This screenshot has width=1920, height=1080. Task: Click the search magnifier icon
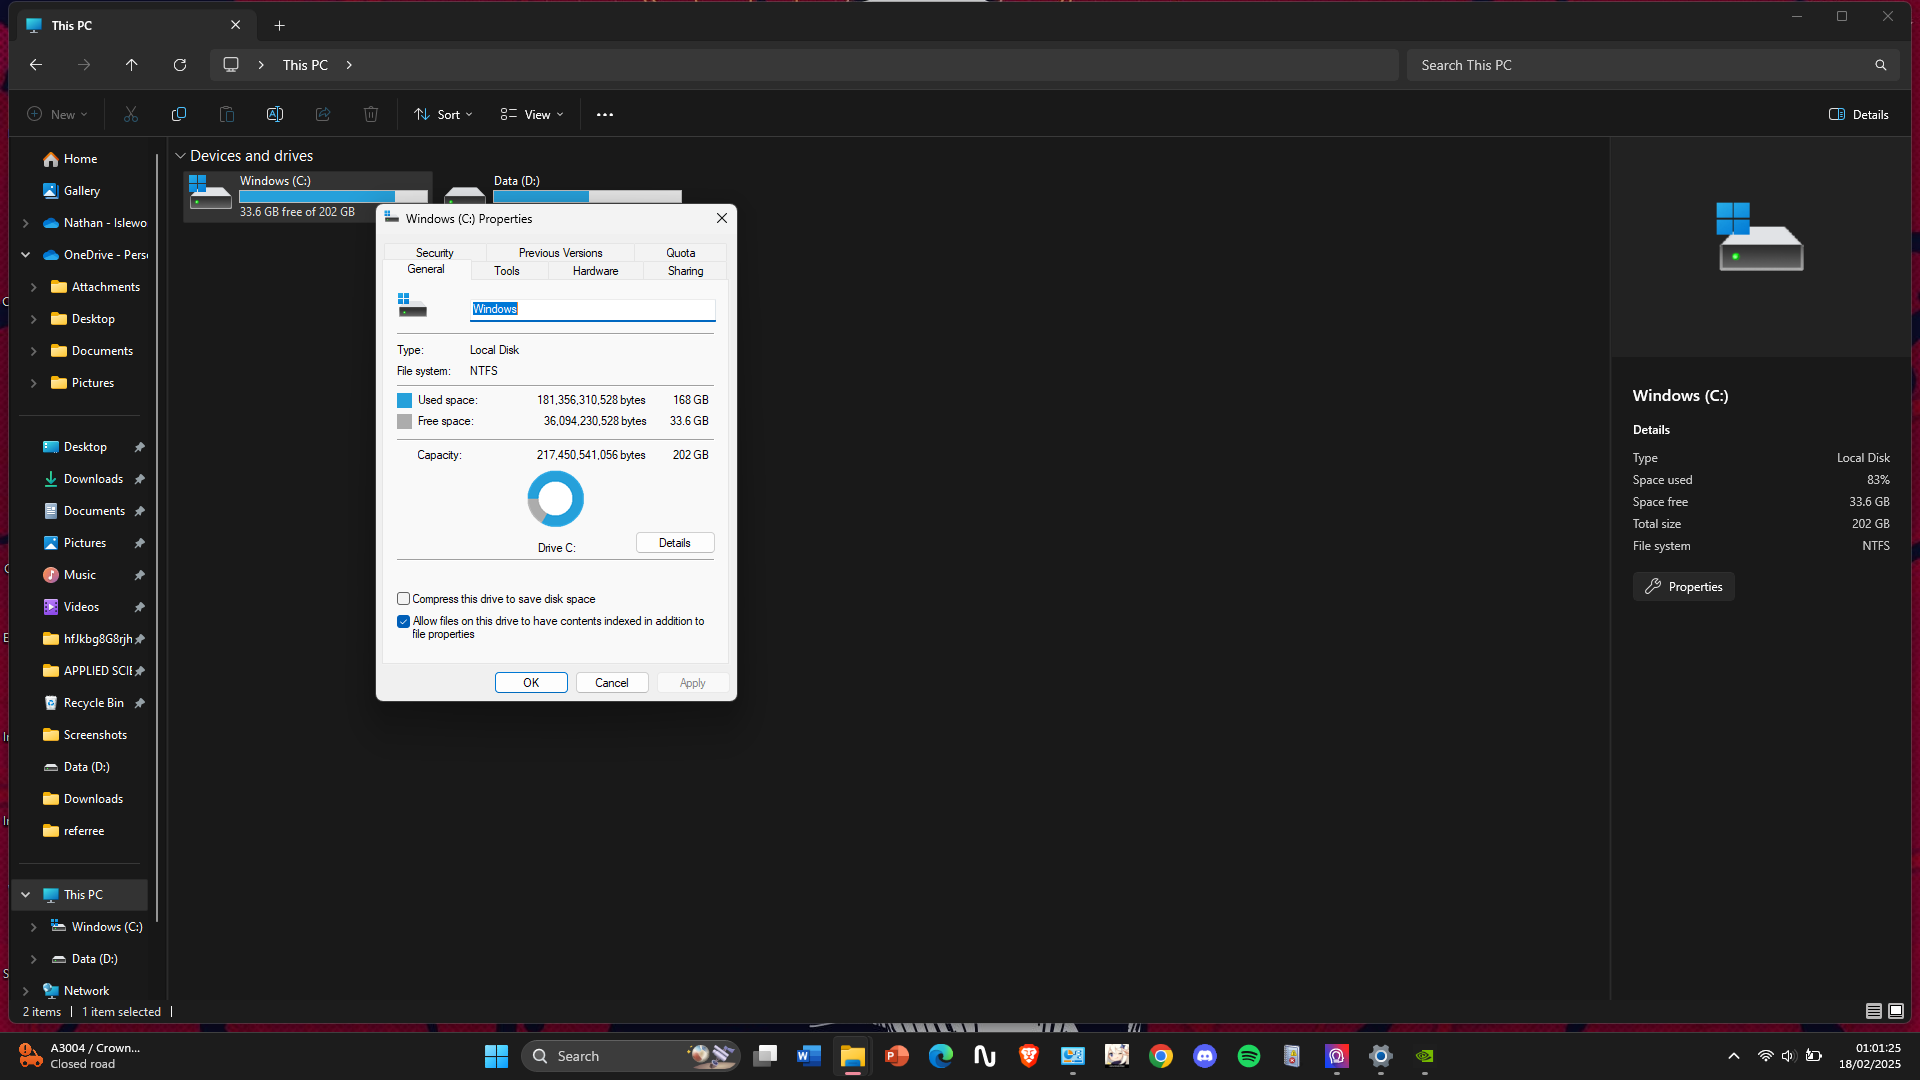pyautogui.click(x=1881, y=65)
